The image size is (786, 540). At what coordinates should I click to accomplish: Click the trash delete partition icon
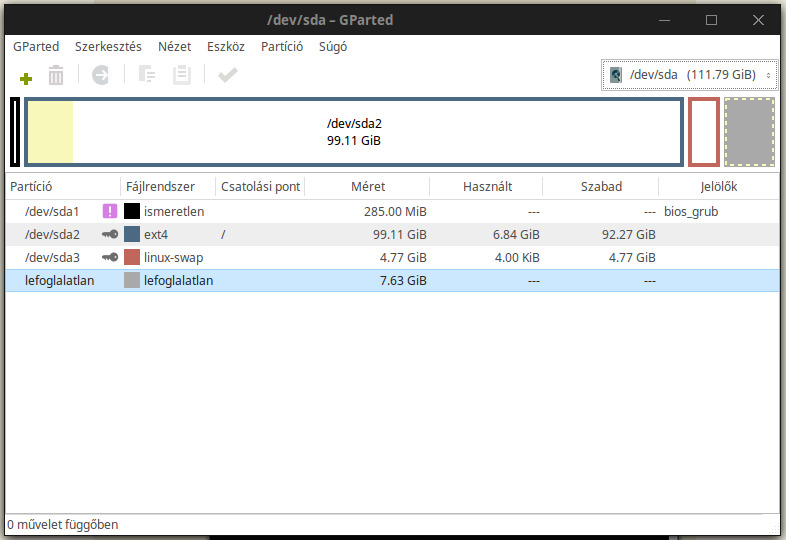[56, 75]
